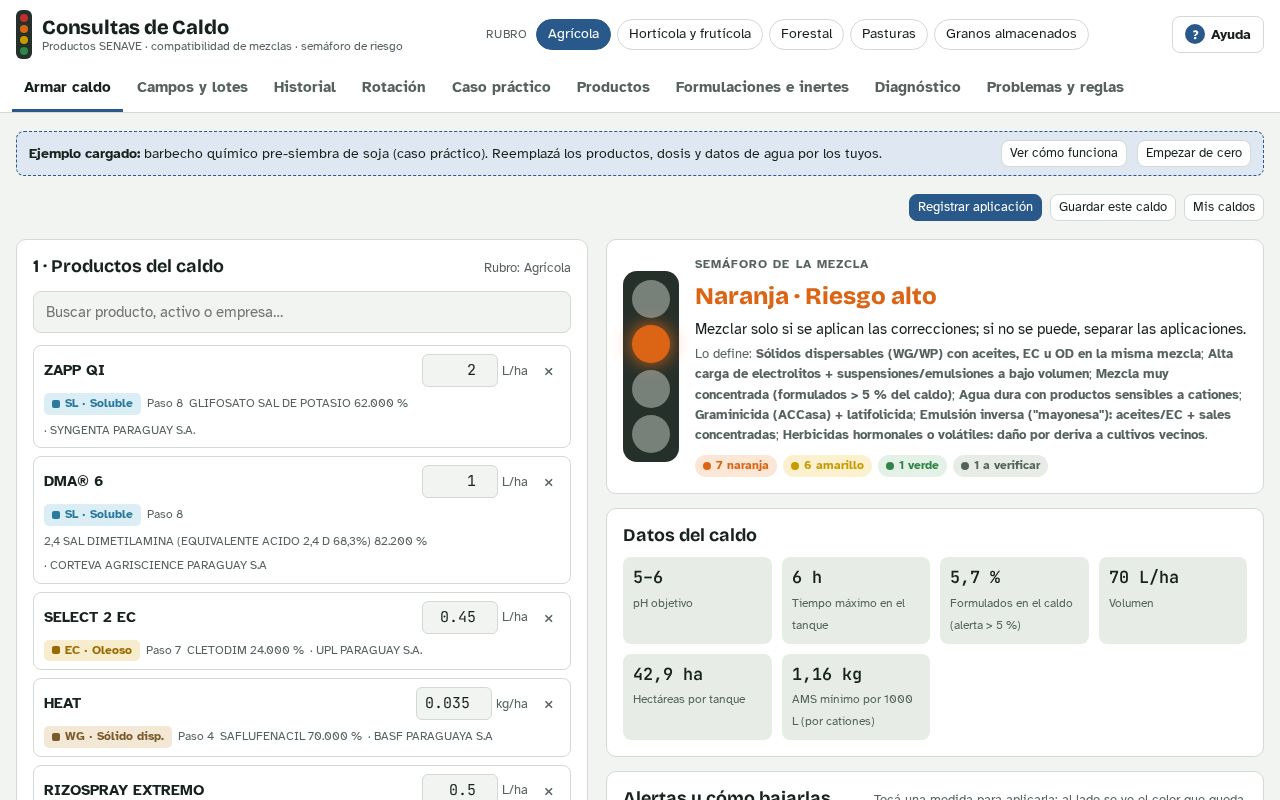
Task: Click the Consultas de Caldo title
Action: [135, 27]
